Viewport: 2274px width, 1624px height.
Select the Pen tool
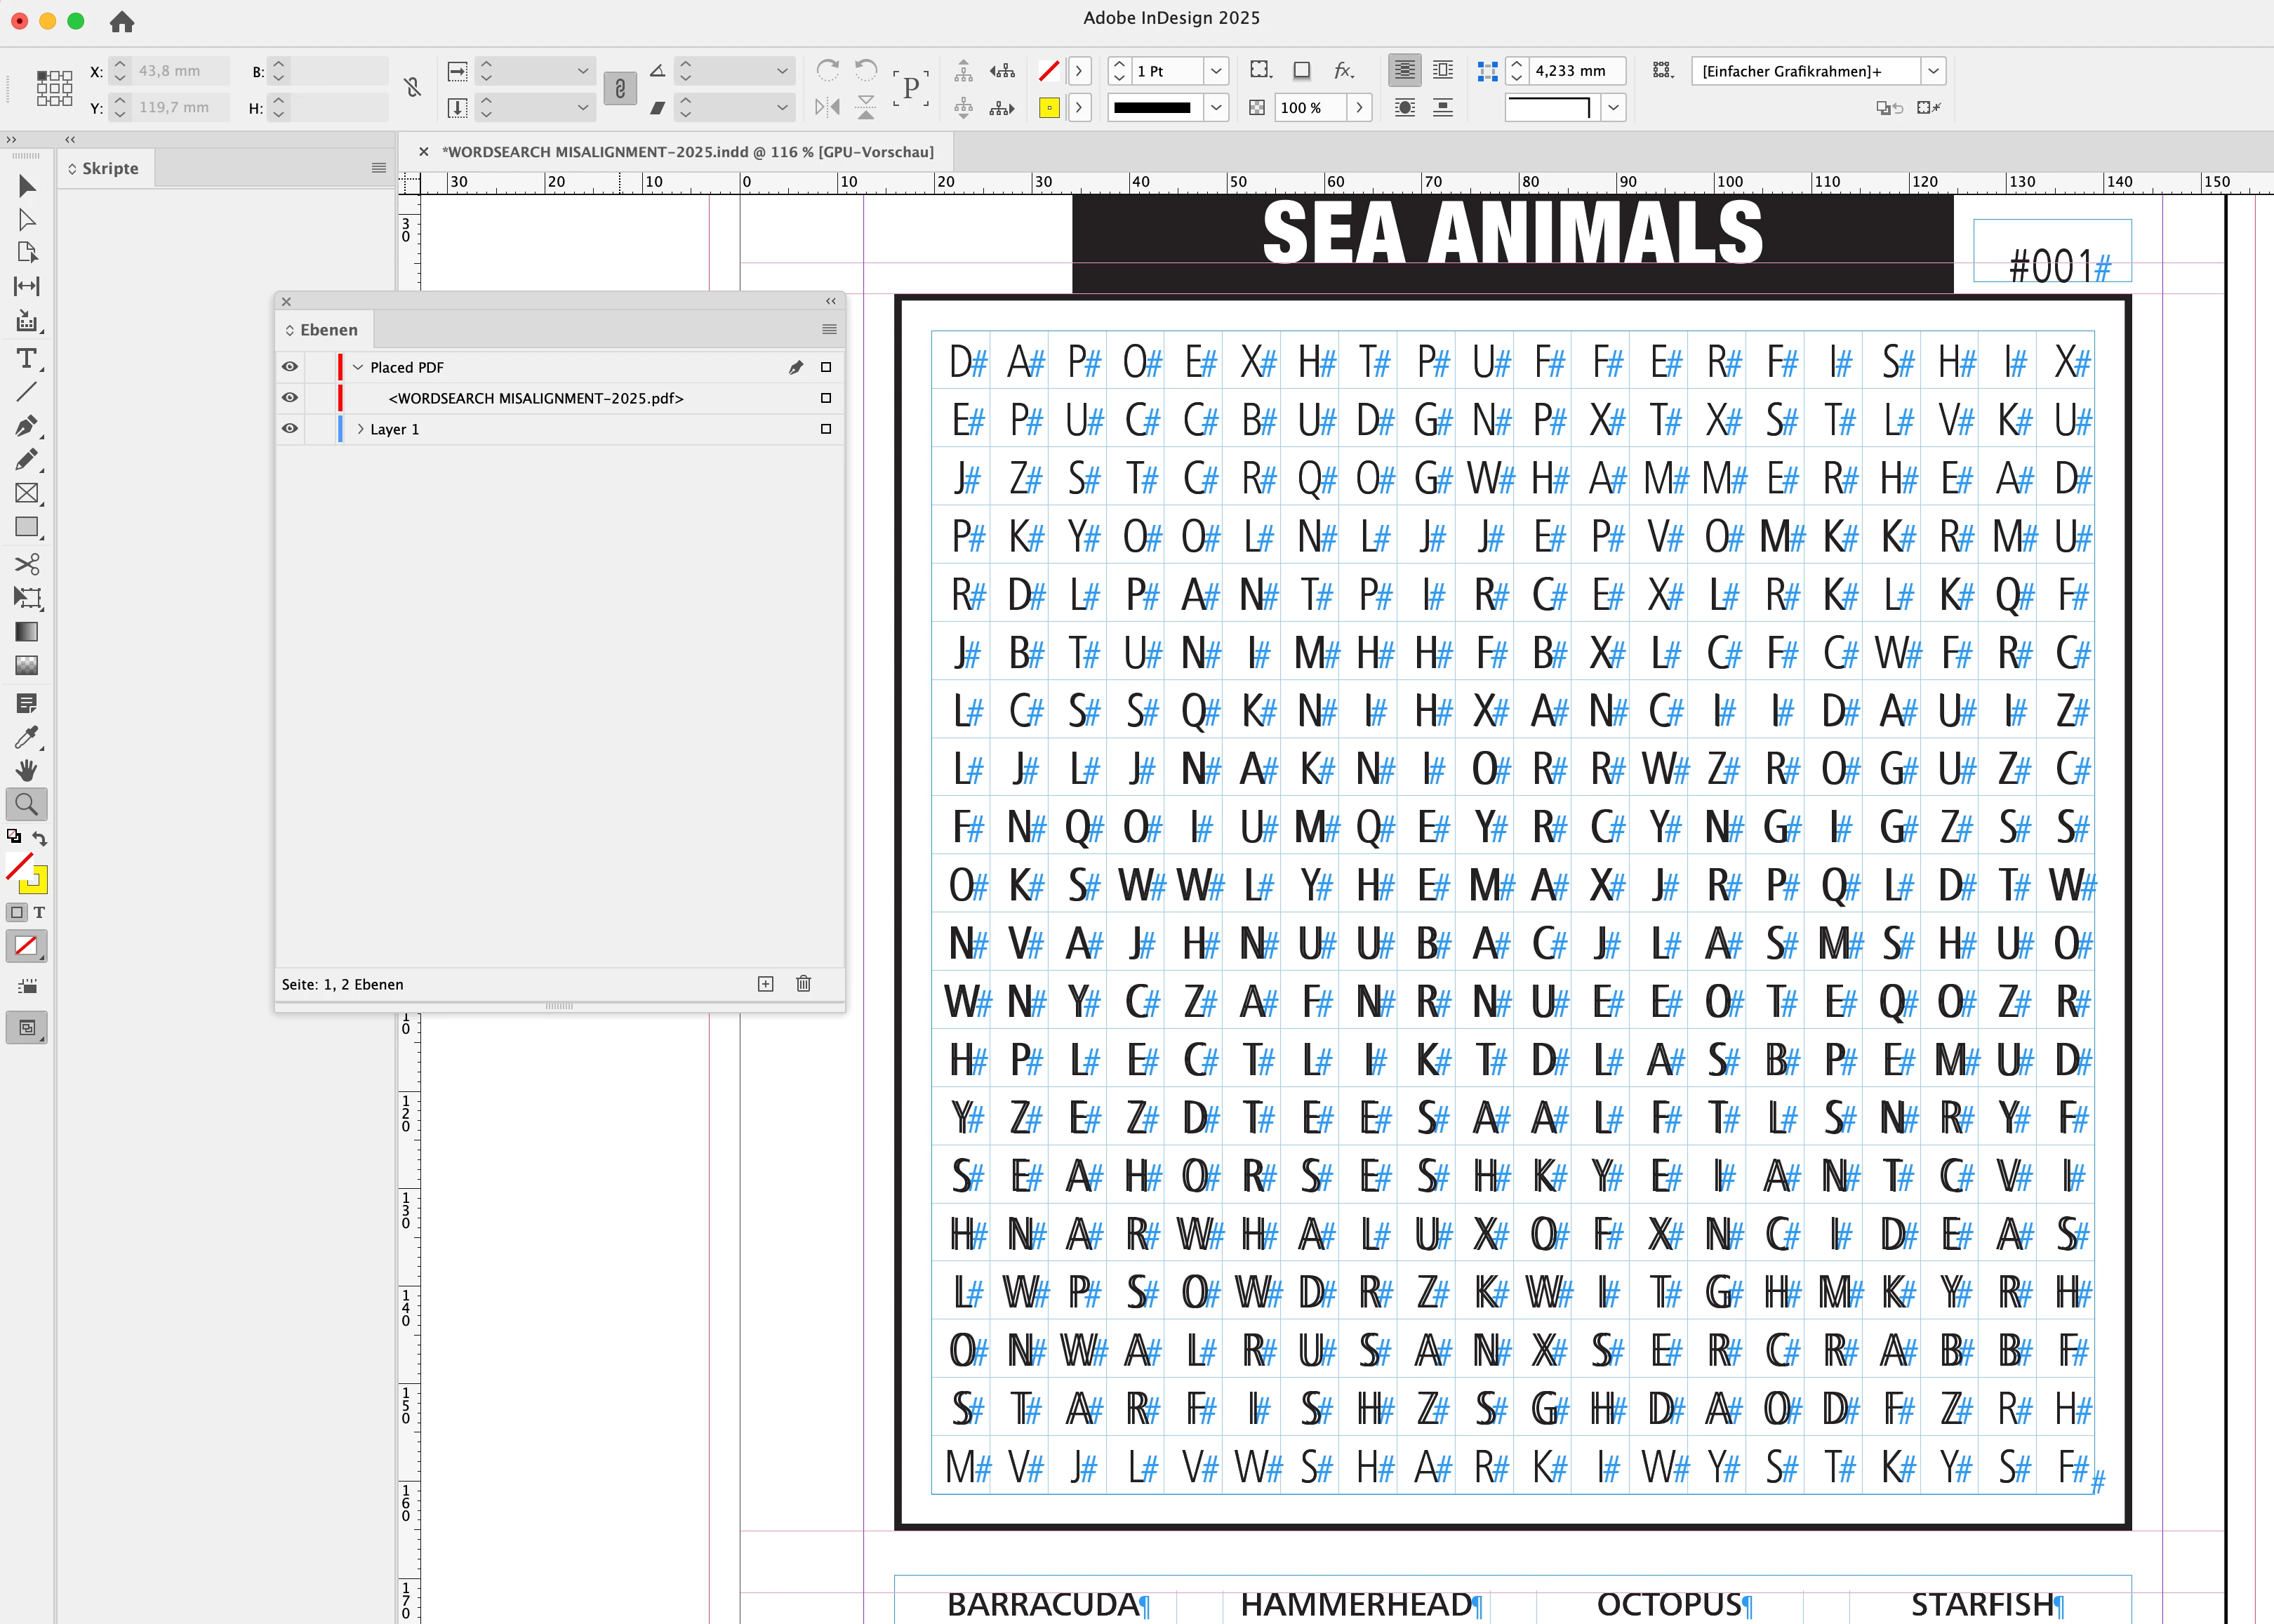pyautogui.click(x=26, y=426)
